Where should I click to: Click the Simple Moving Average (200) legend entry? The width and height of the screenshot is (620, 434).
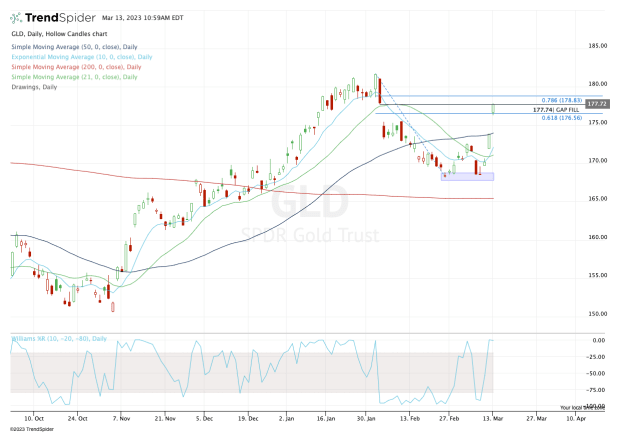coord(76,67)
